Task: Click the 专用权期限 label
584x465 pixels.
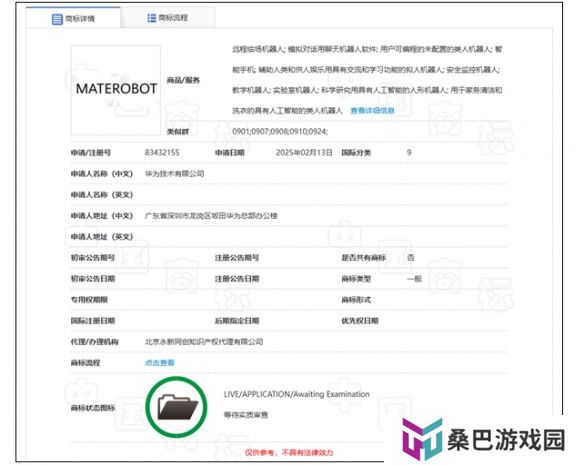Action: click(89, 300)
